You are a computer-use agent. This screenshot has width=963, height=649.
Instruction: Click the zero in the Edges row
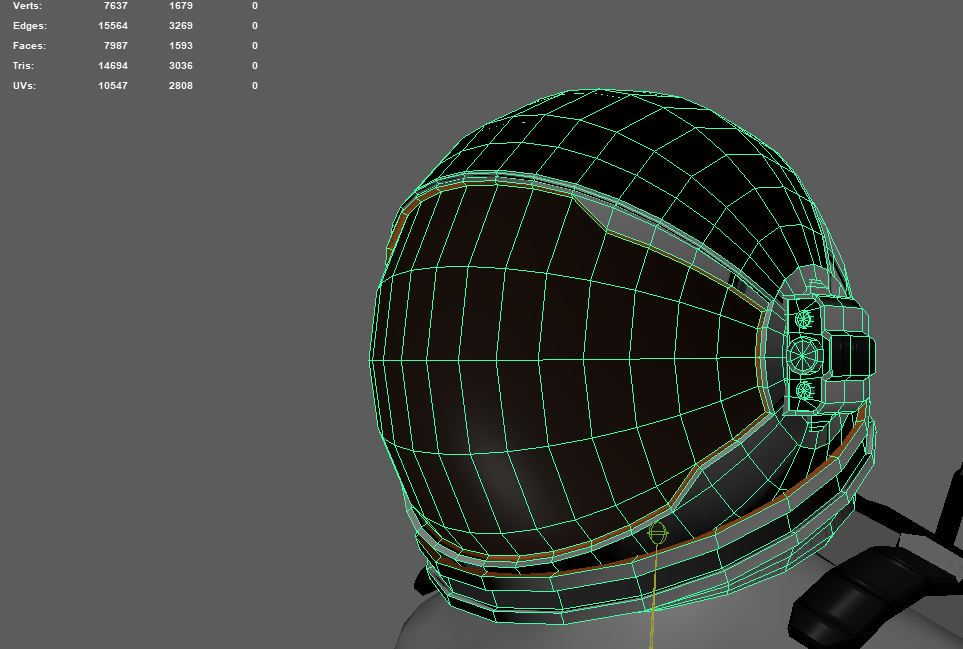coord(255,26)
